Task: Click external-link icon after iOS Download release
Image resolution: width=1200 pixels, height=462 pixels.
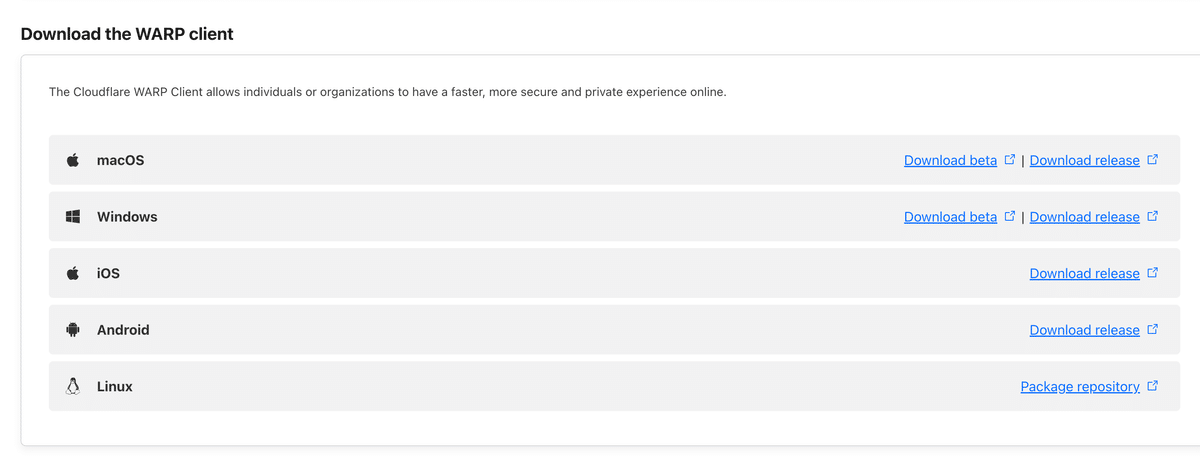Action: pyautogui.click(x=1153, y=272)
